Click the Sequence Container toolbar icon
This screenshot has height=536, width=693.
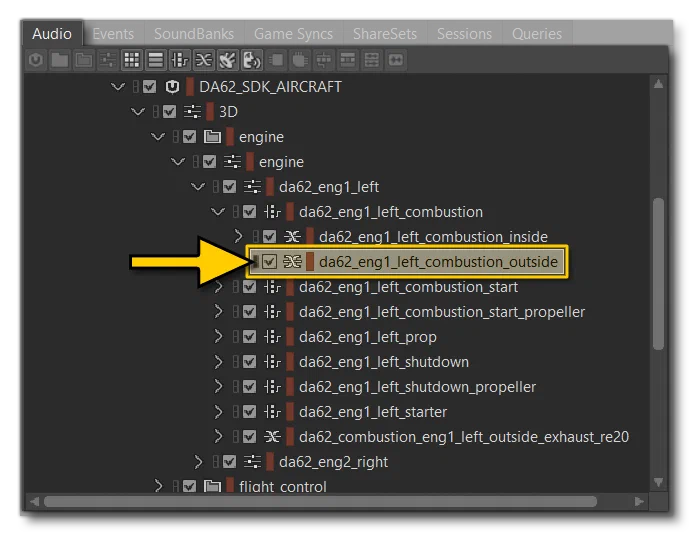click(156, 60)
